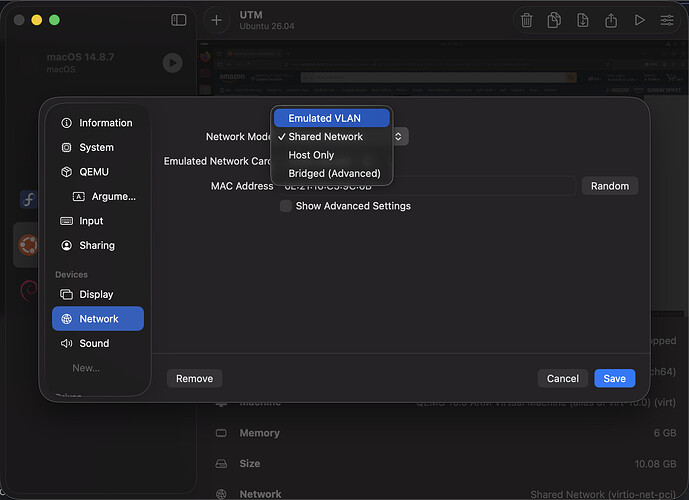Select macOS 14.8.7 VM entry
The image size is (689, 500).
pyautogui.click(x=100, y=63)
